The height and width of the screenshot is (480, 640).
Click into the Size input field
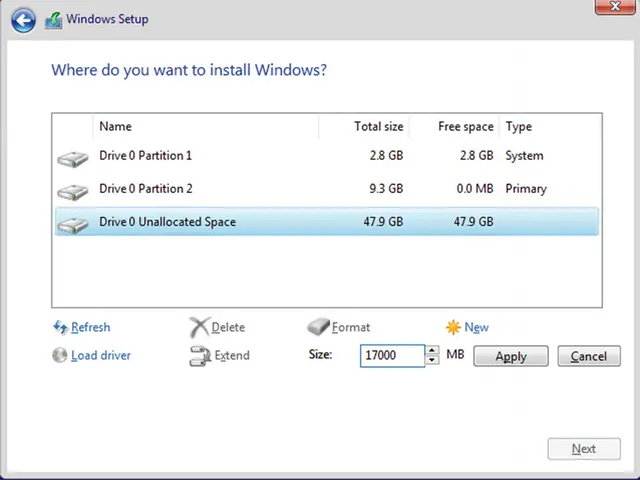pyautogui.click(x=391, y=355)
